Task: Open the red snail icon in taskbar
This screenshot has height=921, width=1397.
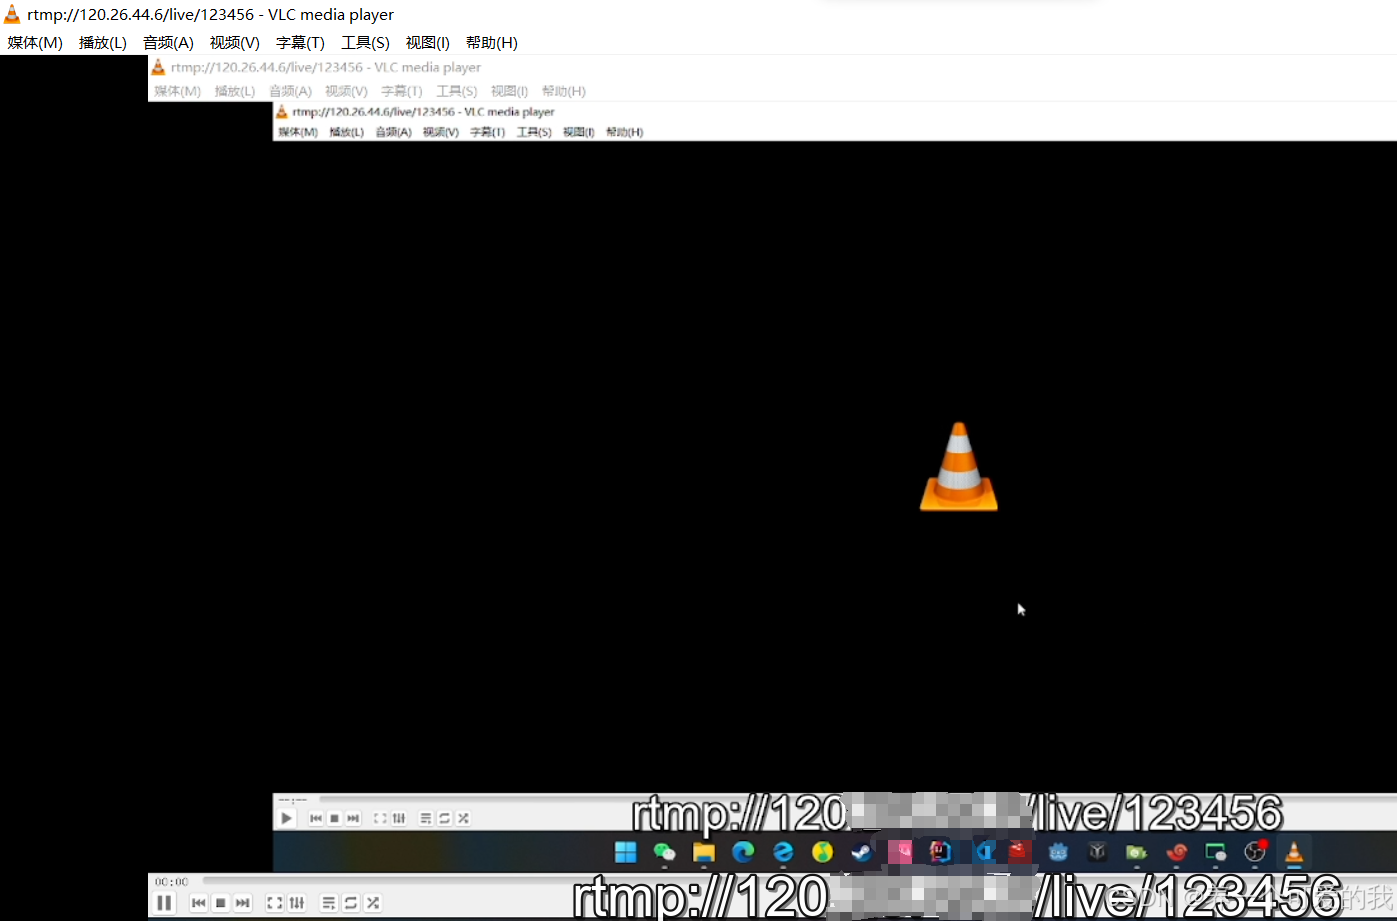Action: [1176, 852]
